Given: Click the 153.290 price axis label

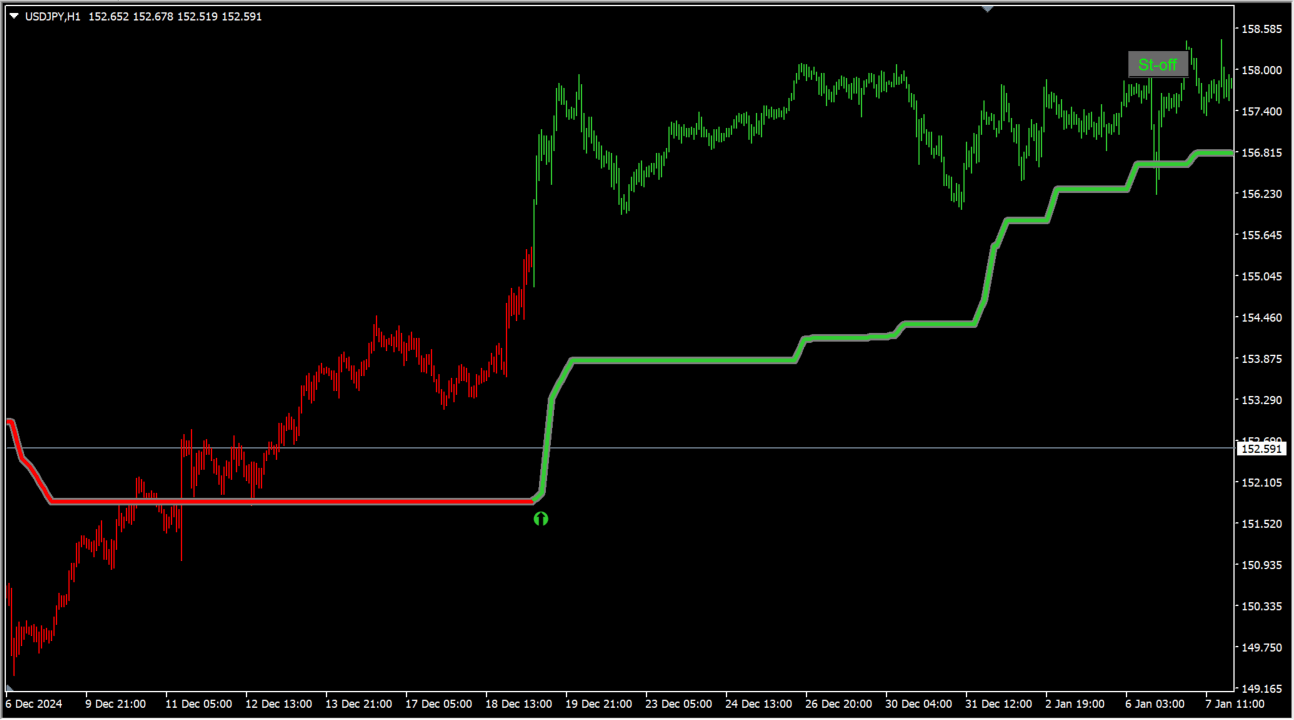Looking at the screenshot, I should coord(1261,400).
